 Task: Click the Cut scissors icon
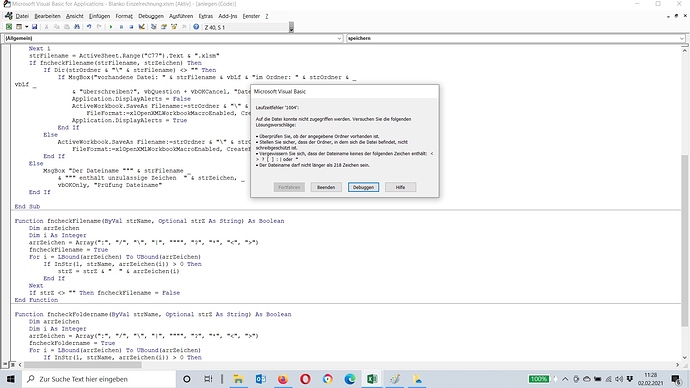point(46,27)
